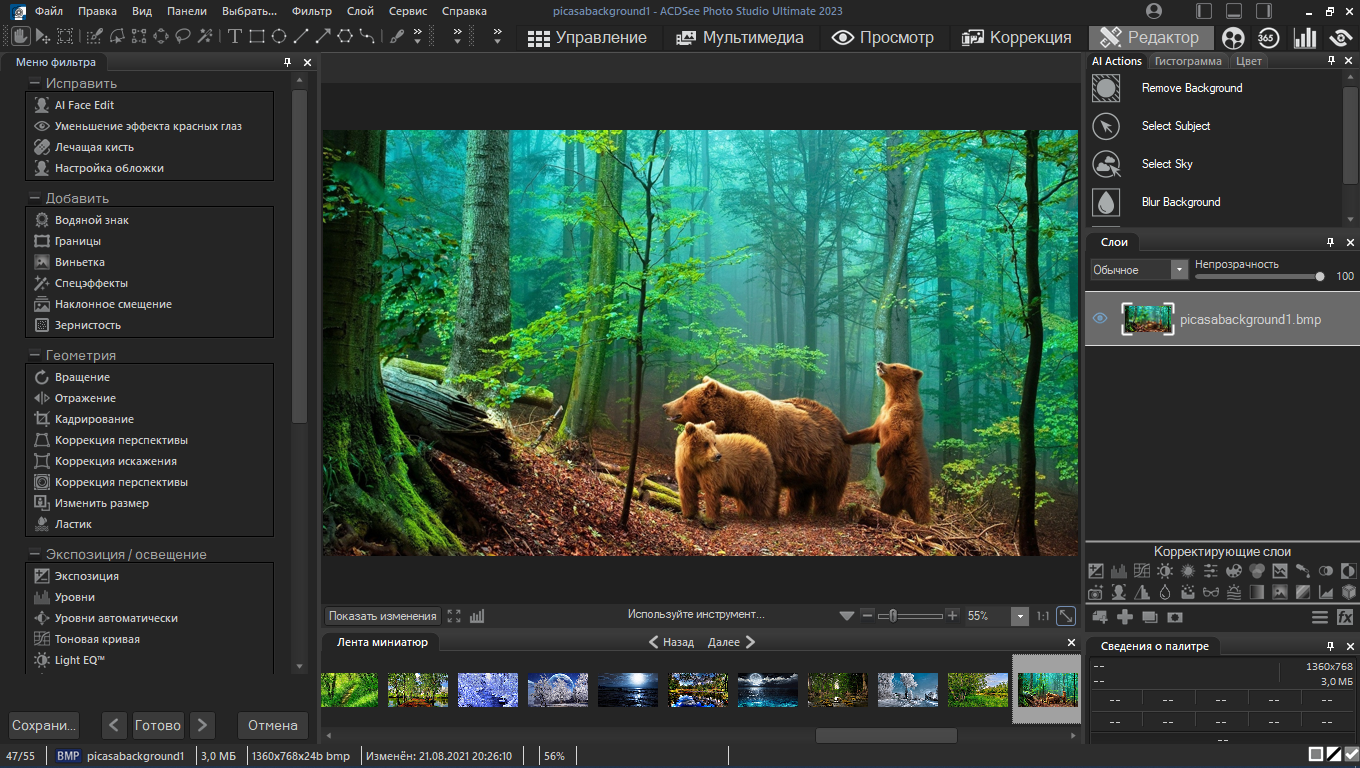Open the Файл menu
1360x768 pixels.
coord(48,11)
